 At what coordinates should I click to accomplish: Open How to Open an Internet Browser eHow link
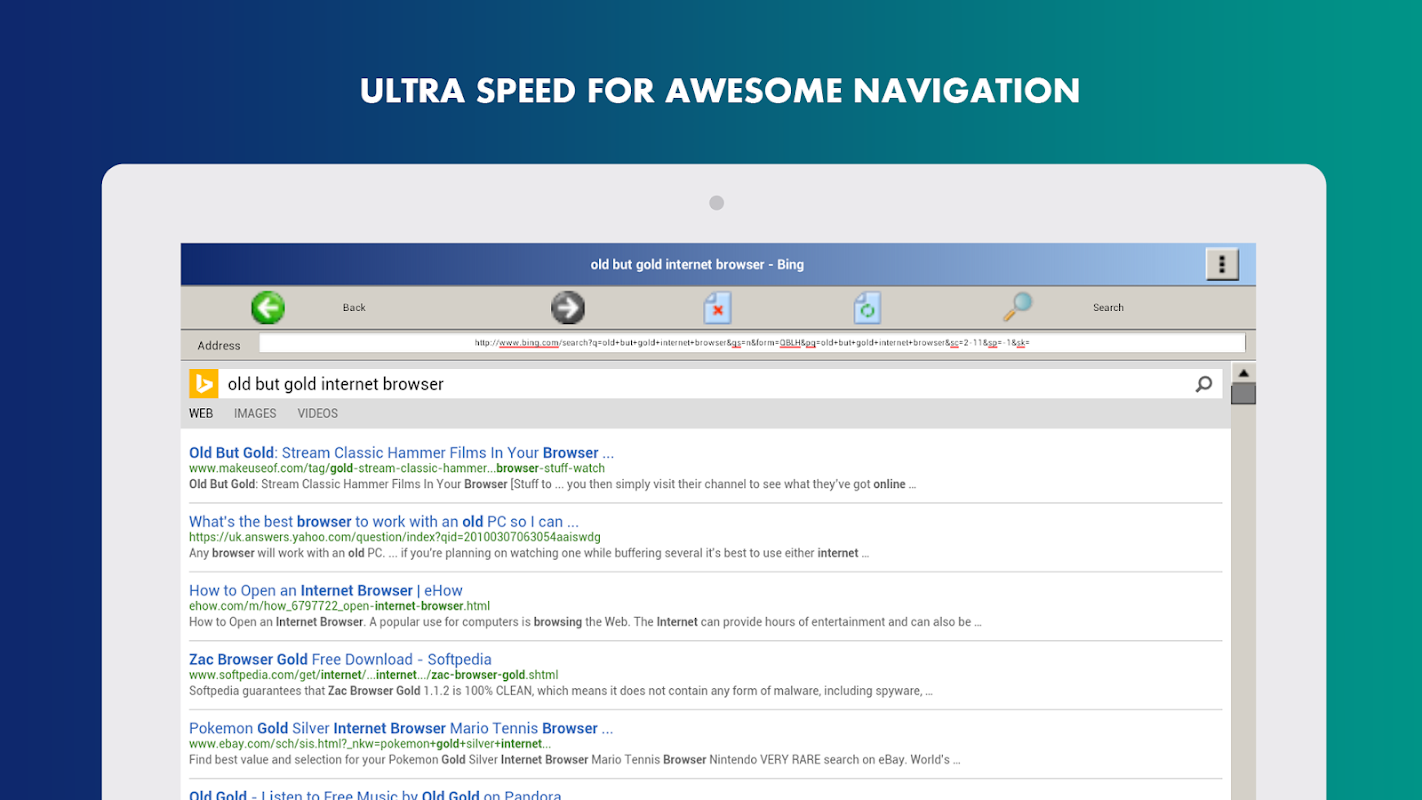325,590
